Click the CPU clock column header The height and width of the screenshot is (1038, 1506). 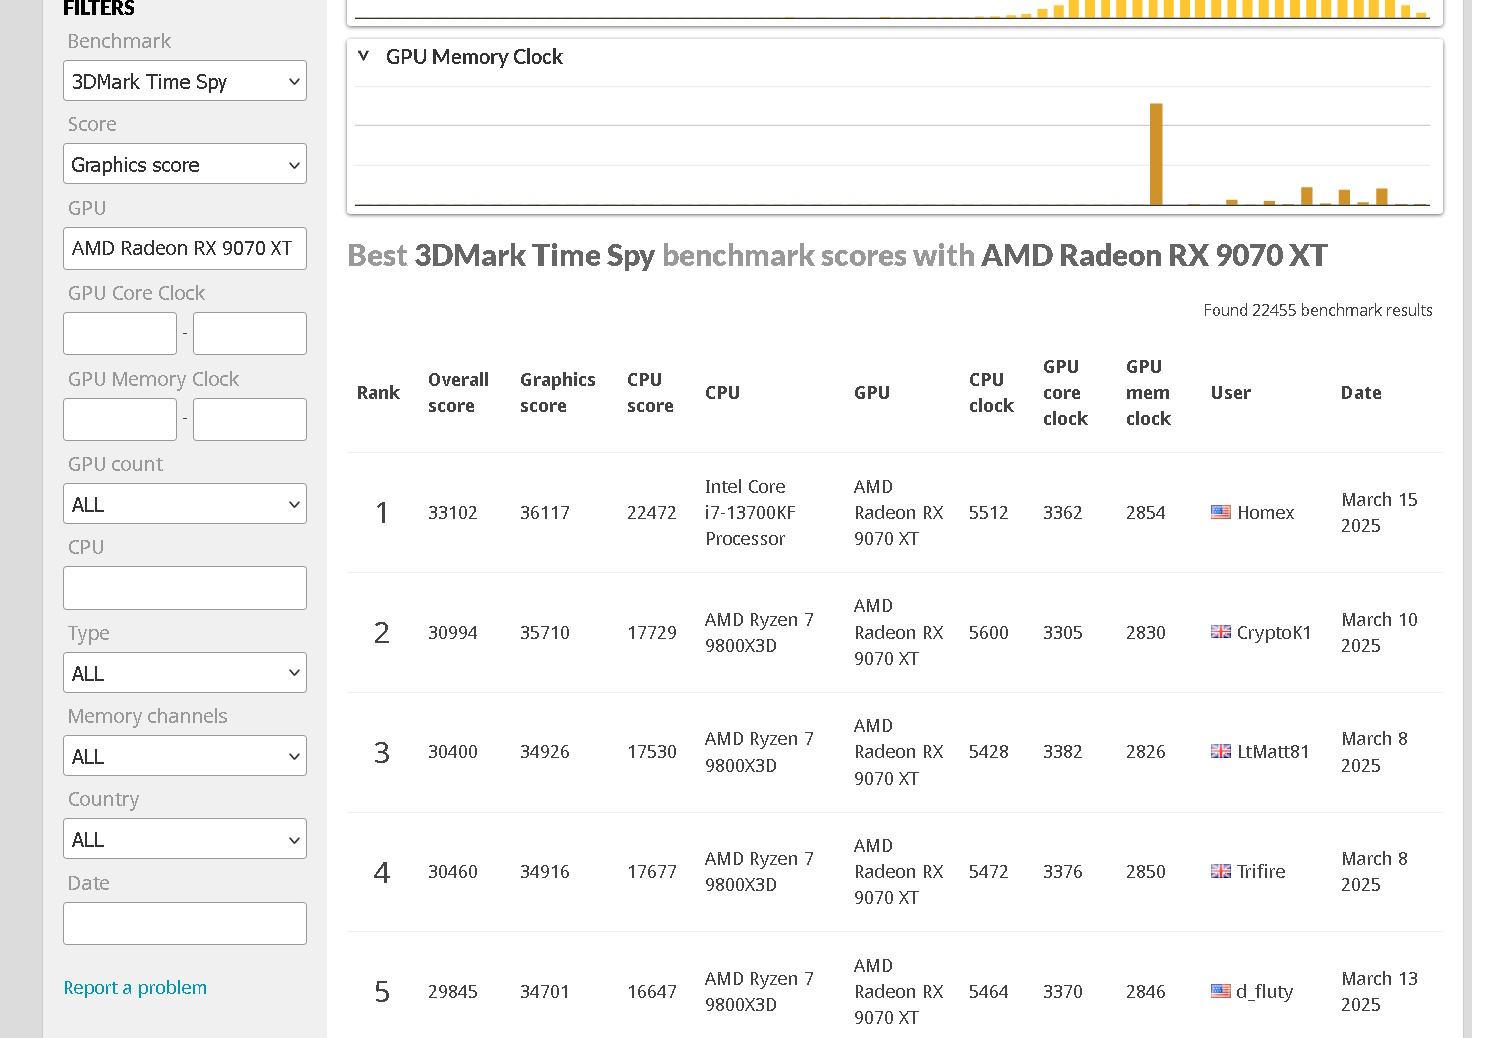tap(991, 392)
